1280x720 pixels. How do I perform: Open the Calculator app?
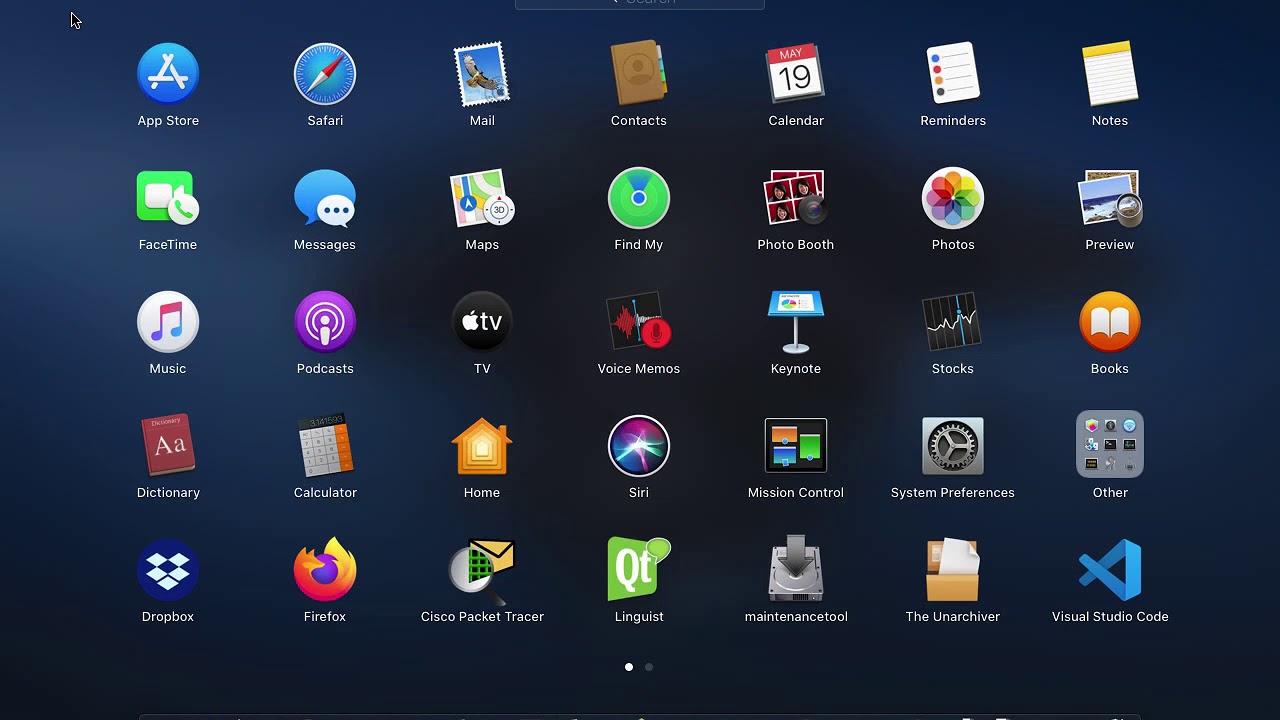click(x=325, y=446)
